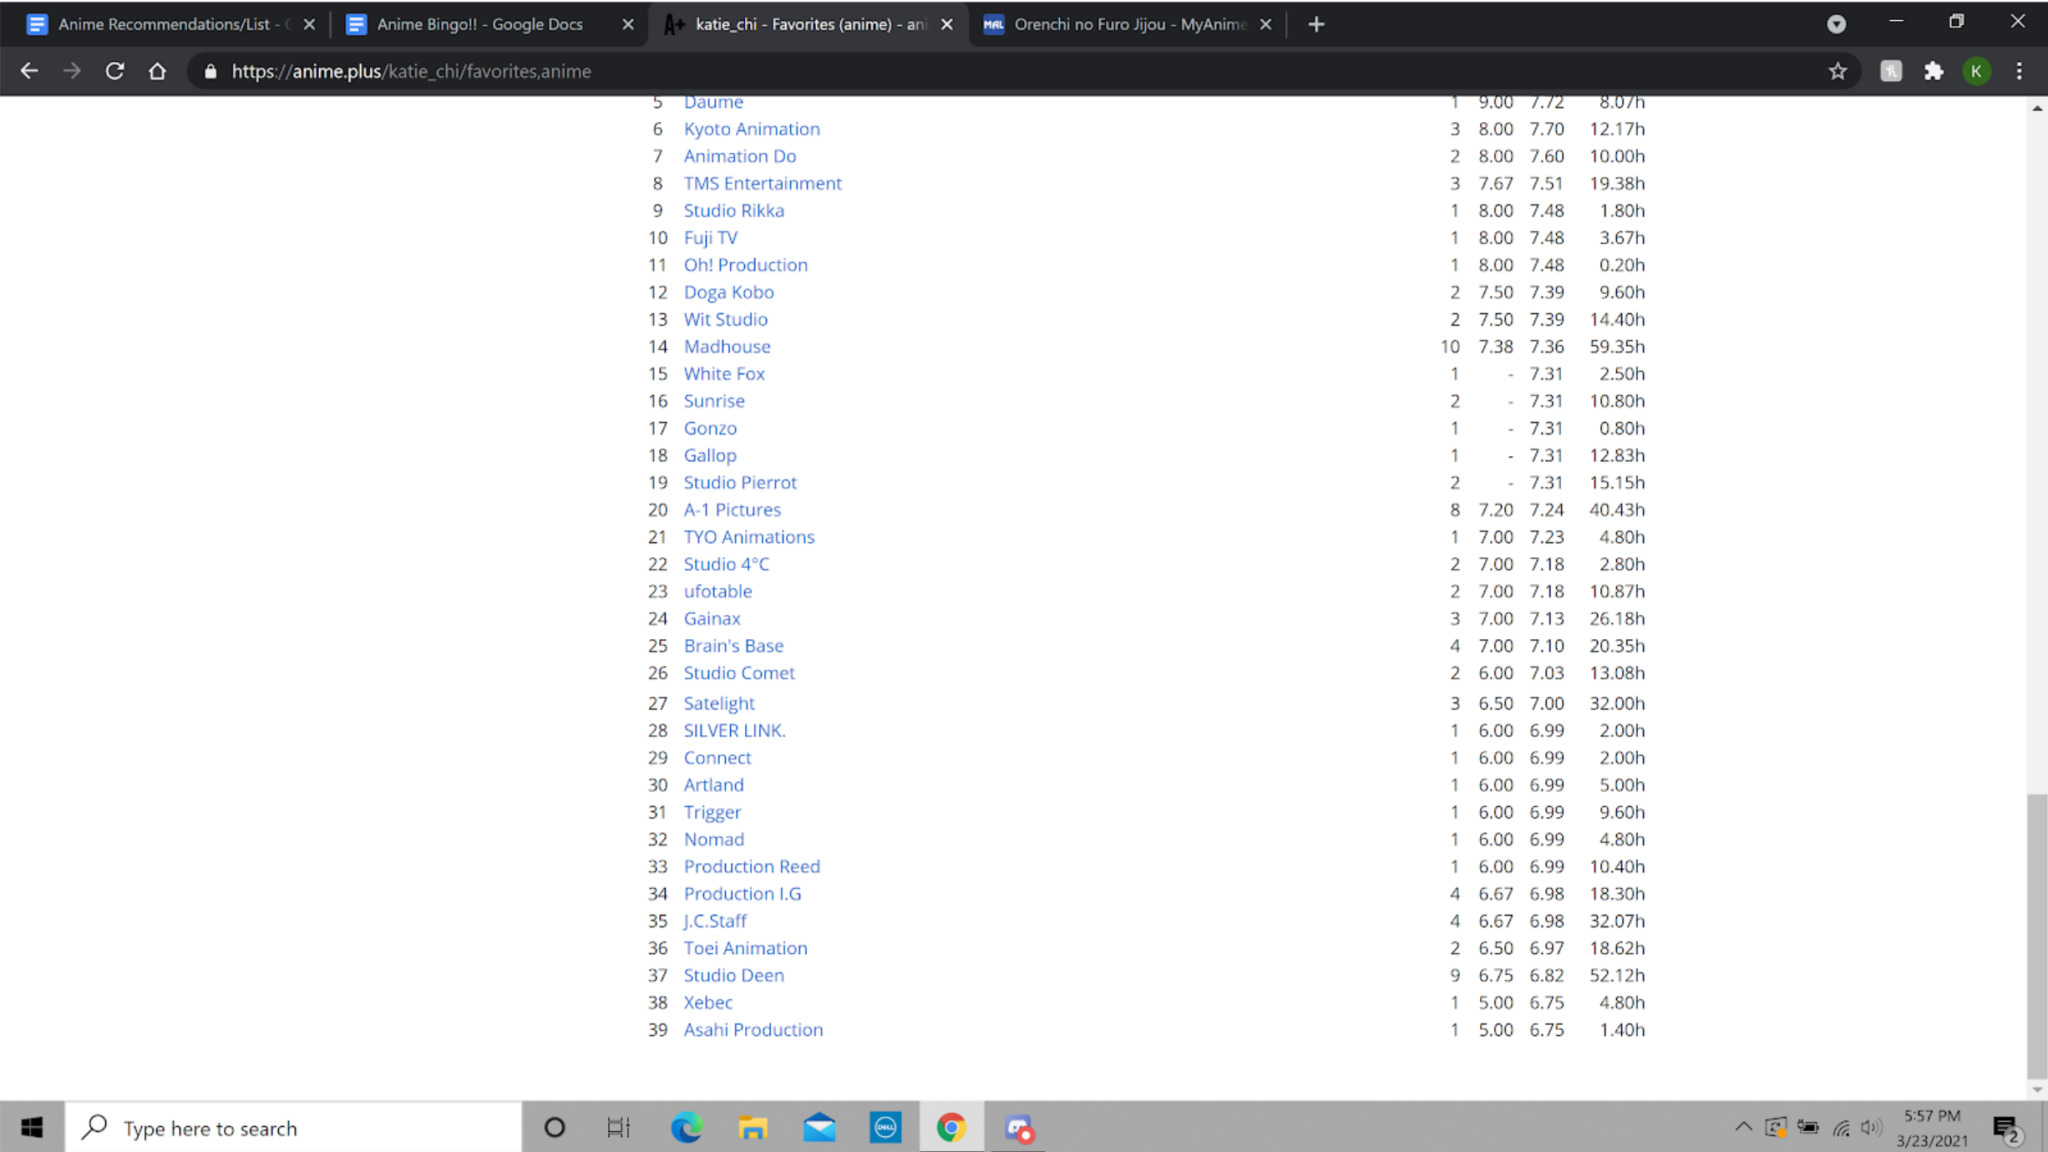Switch to Orenchi no Furo Jijou tab
Screen dimensions: 2048x1152
[x=1128, y=24]
